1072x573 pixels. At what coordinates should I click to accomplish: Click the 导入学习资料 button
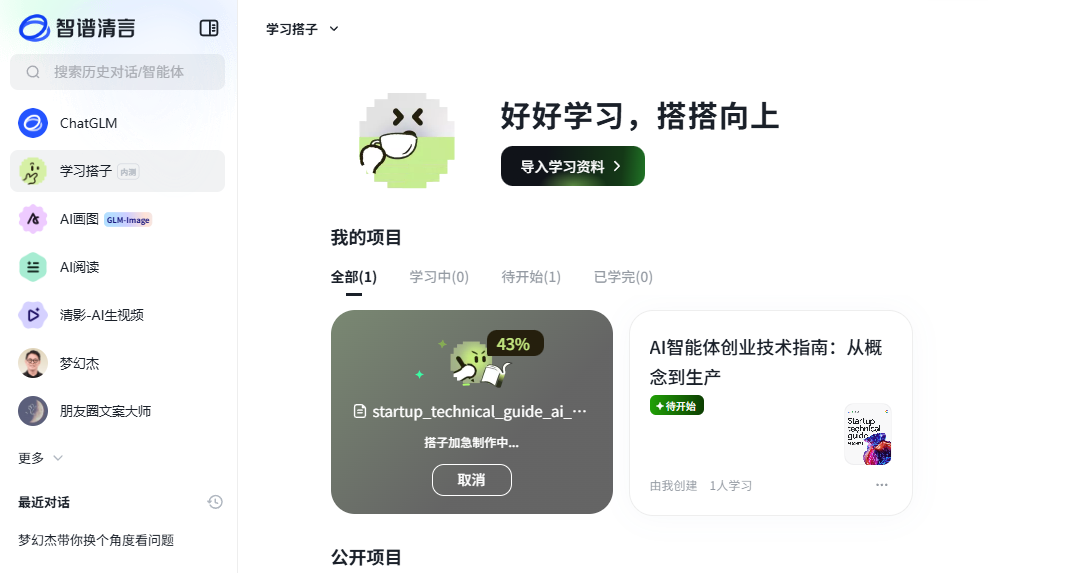(x=573, y=166)
